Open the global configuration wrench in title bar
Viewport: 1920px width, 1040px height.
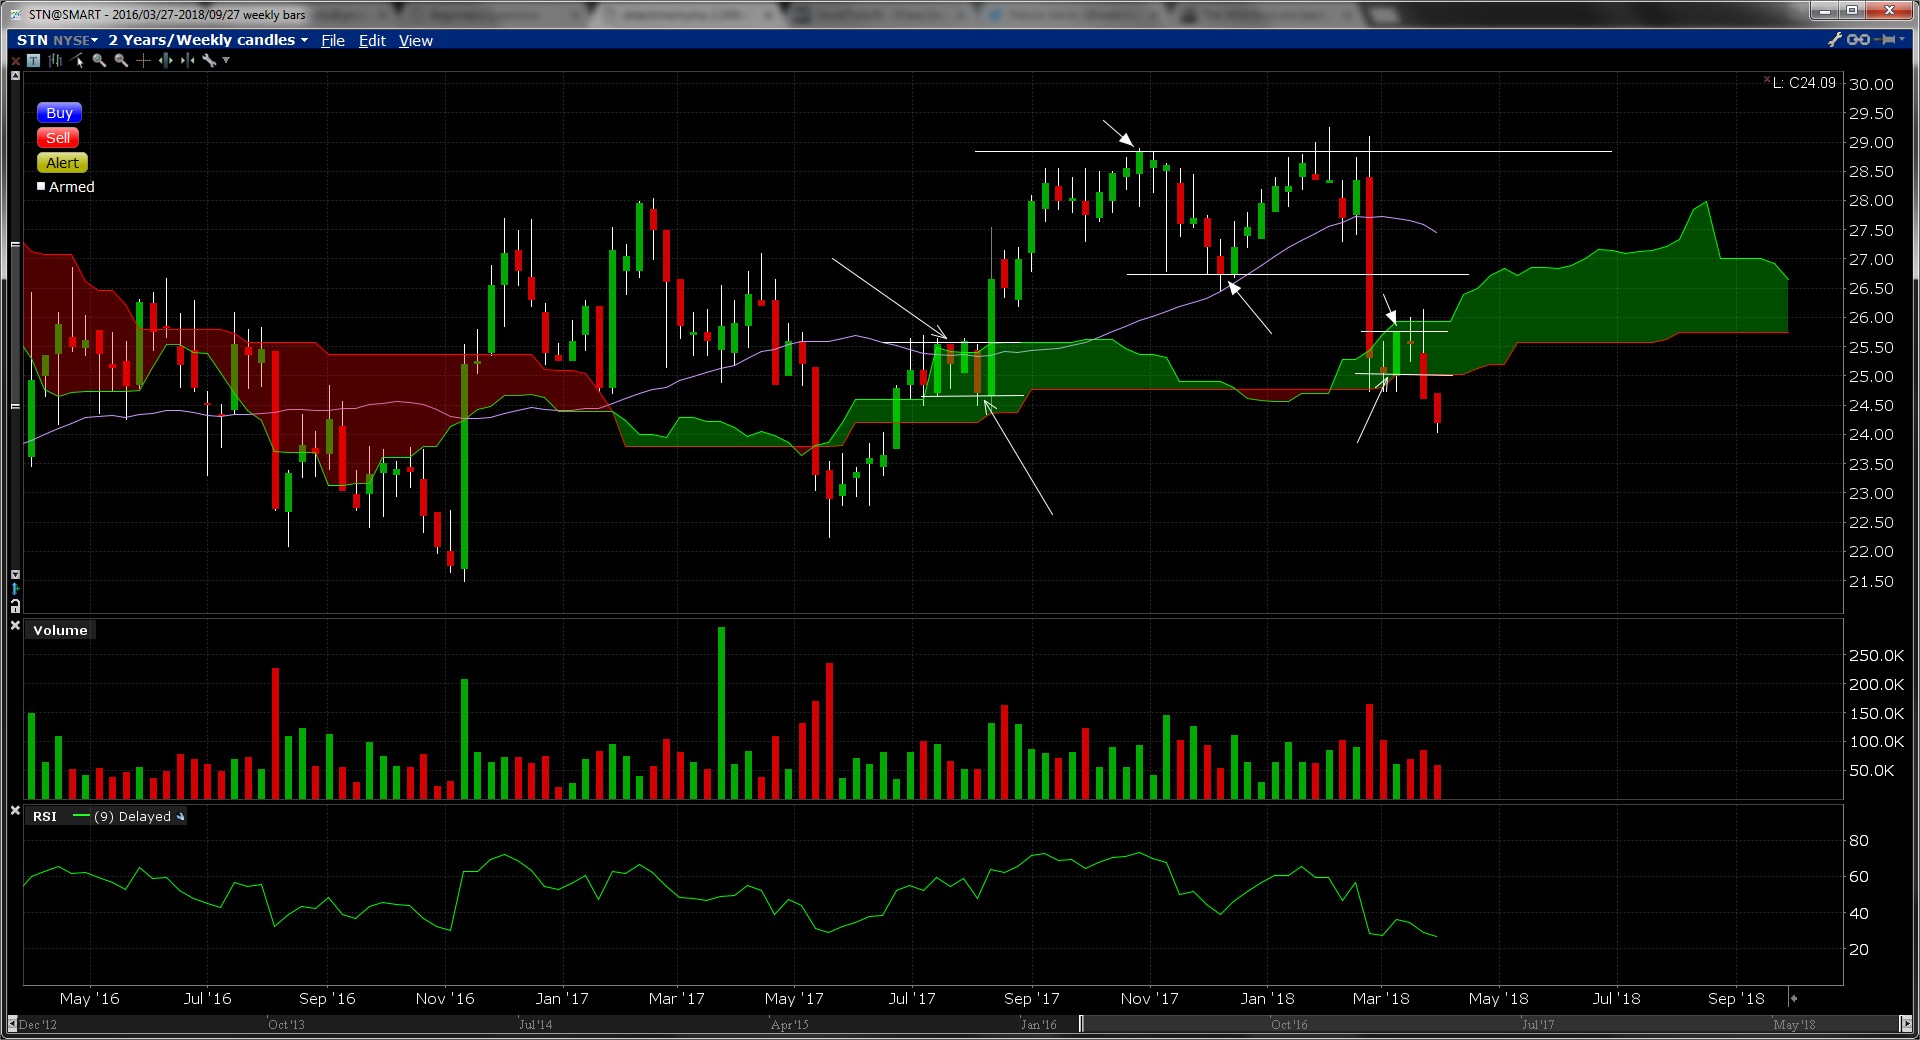coord(1835,40)
